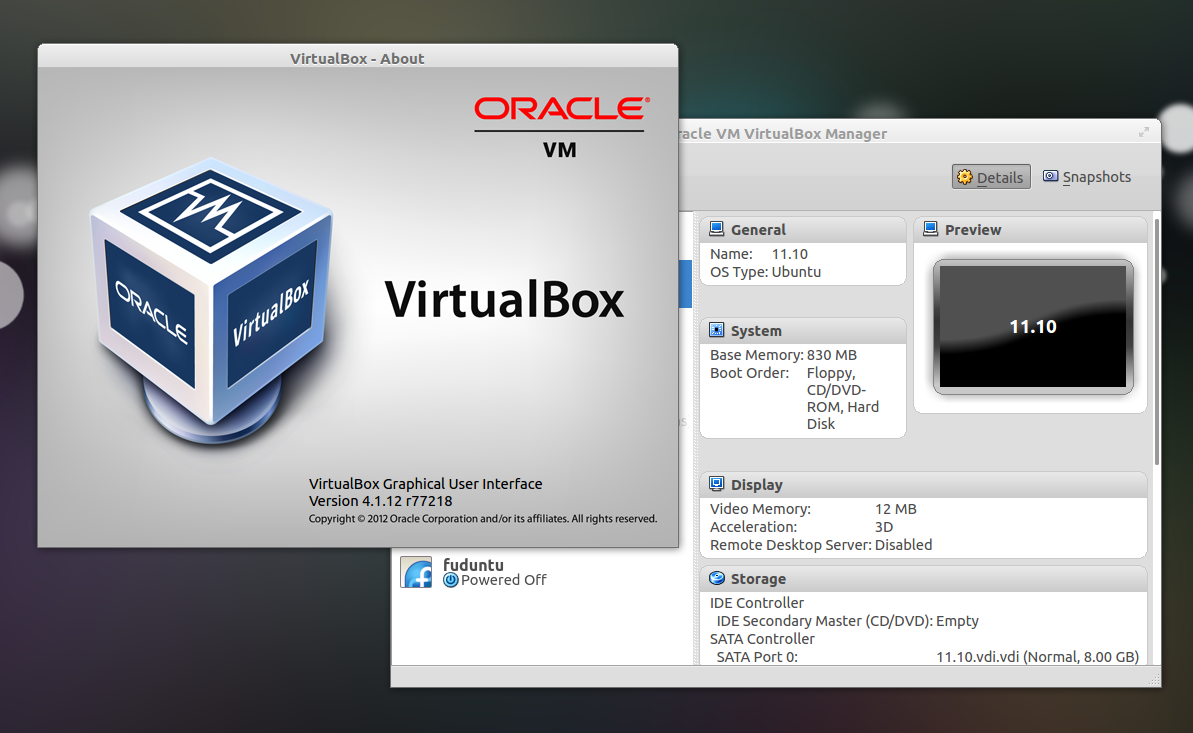Click the System panel chip icon
This screenshot has height=733, width=1193.
pos(716,330)
